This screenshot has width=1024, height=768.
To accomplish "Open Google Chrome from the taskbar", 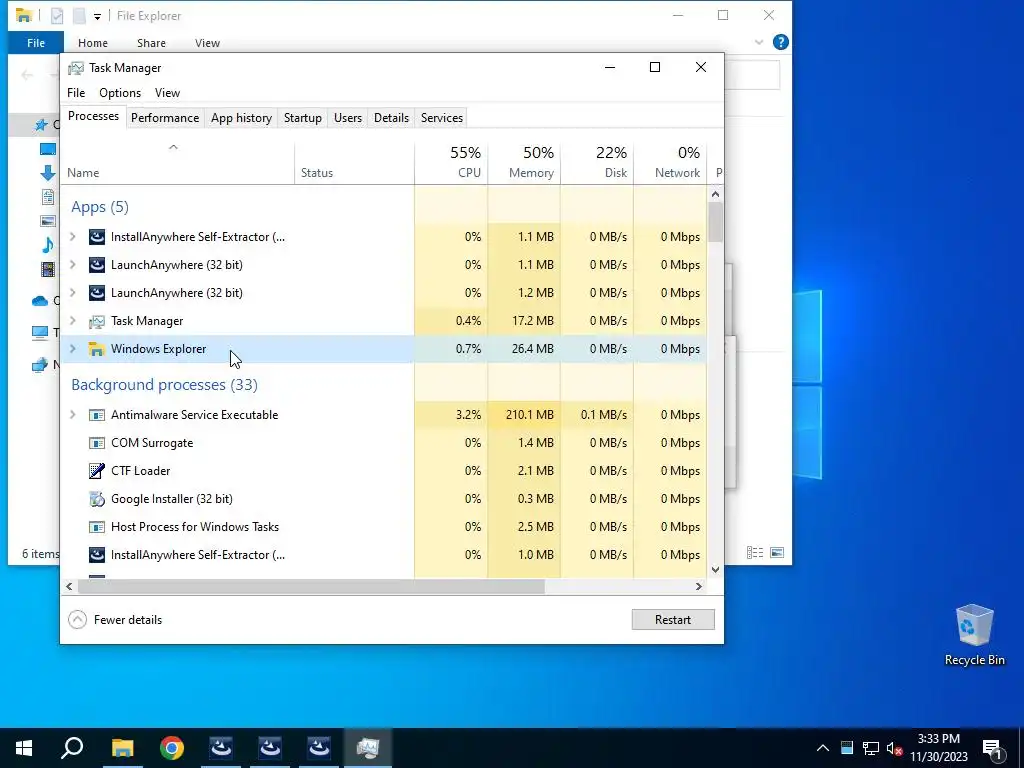I will pyautogui.click(x=172, y=748).
